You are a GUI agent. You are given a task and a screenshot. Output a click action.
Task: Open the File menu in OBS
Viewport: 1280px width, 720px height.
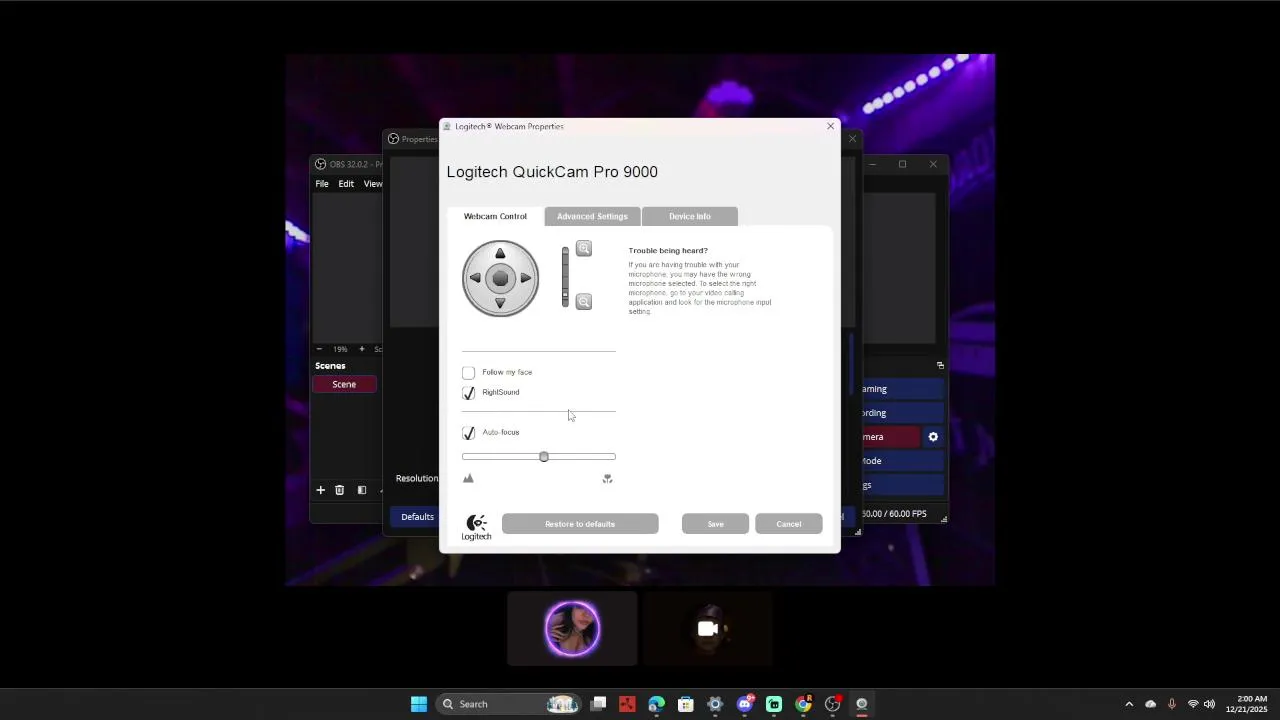[x=322, y=184]
